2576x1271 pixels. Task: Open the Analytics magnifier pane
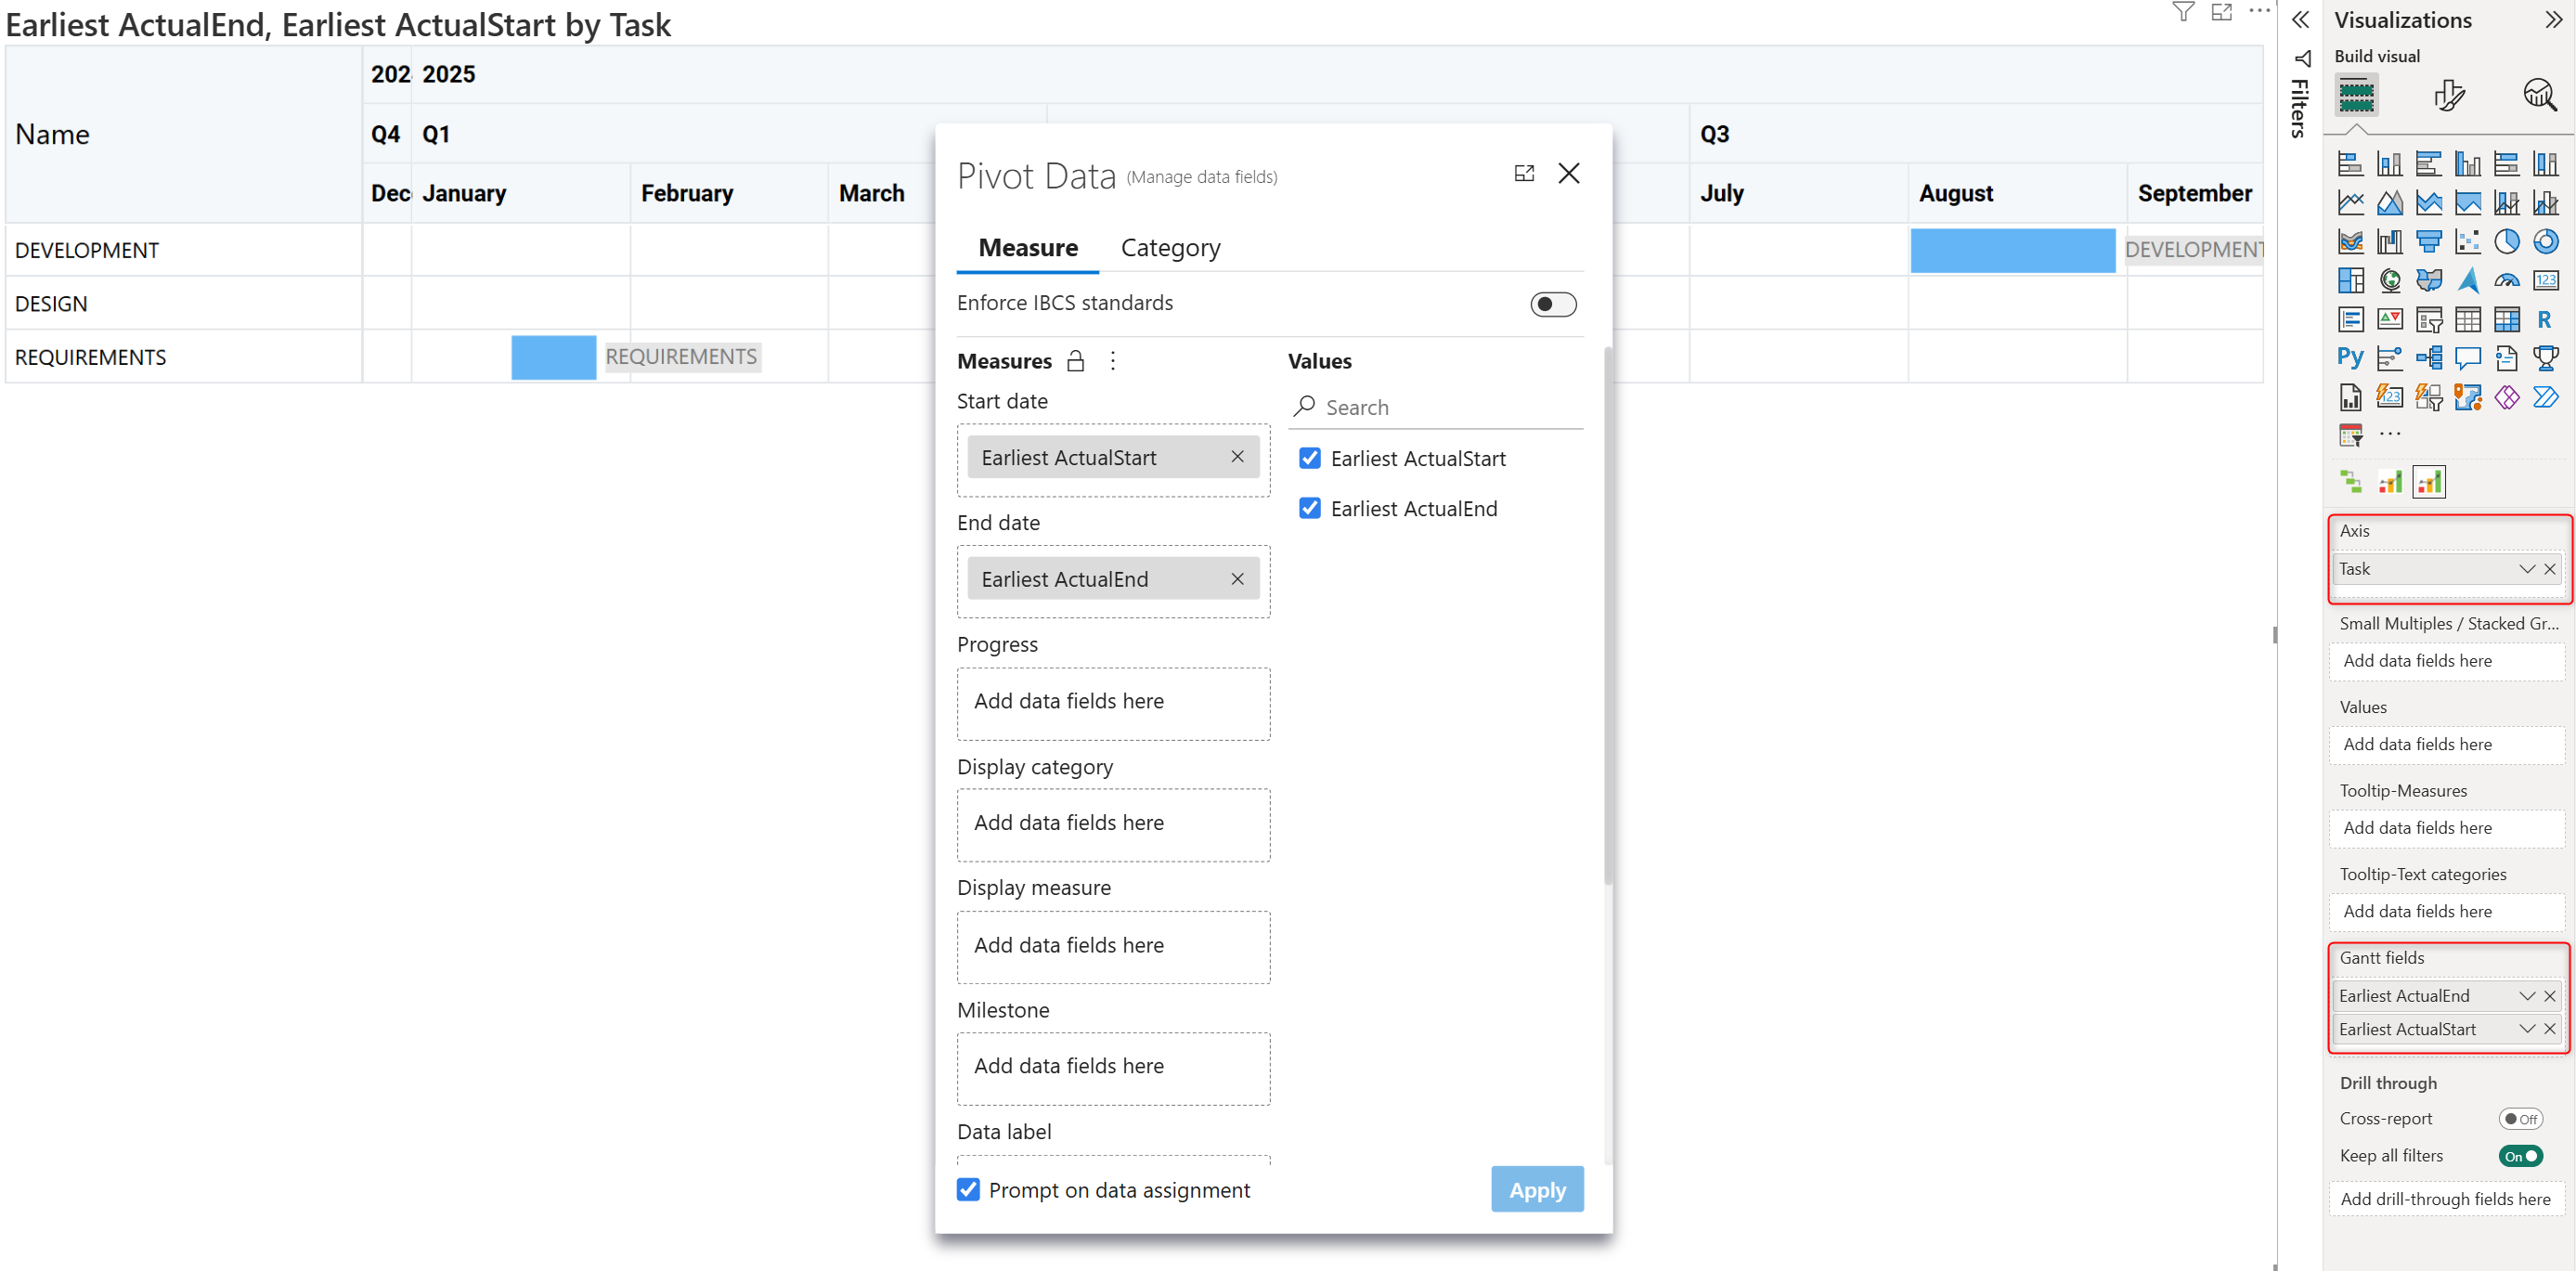coord(2538,95)
